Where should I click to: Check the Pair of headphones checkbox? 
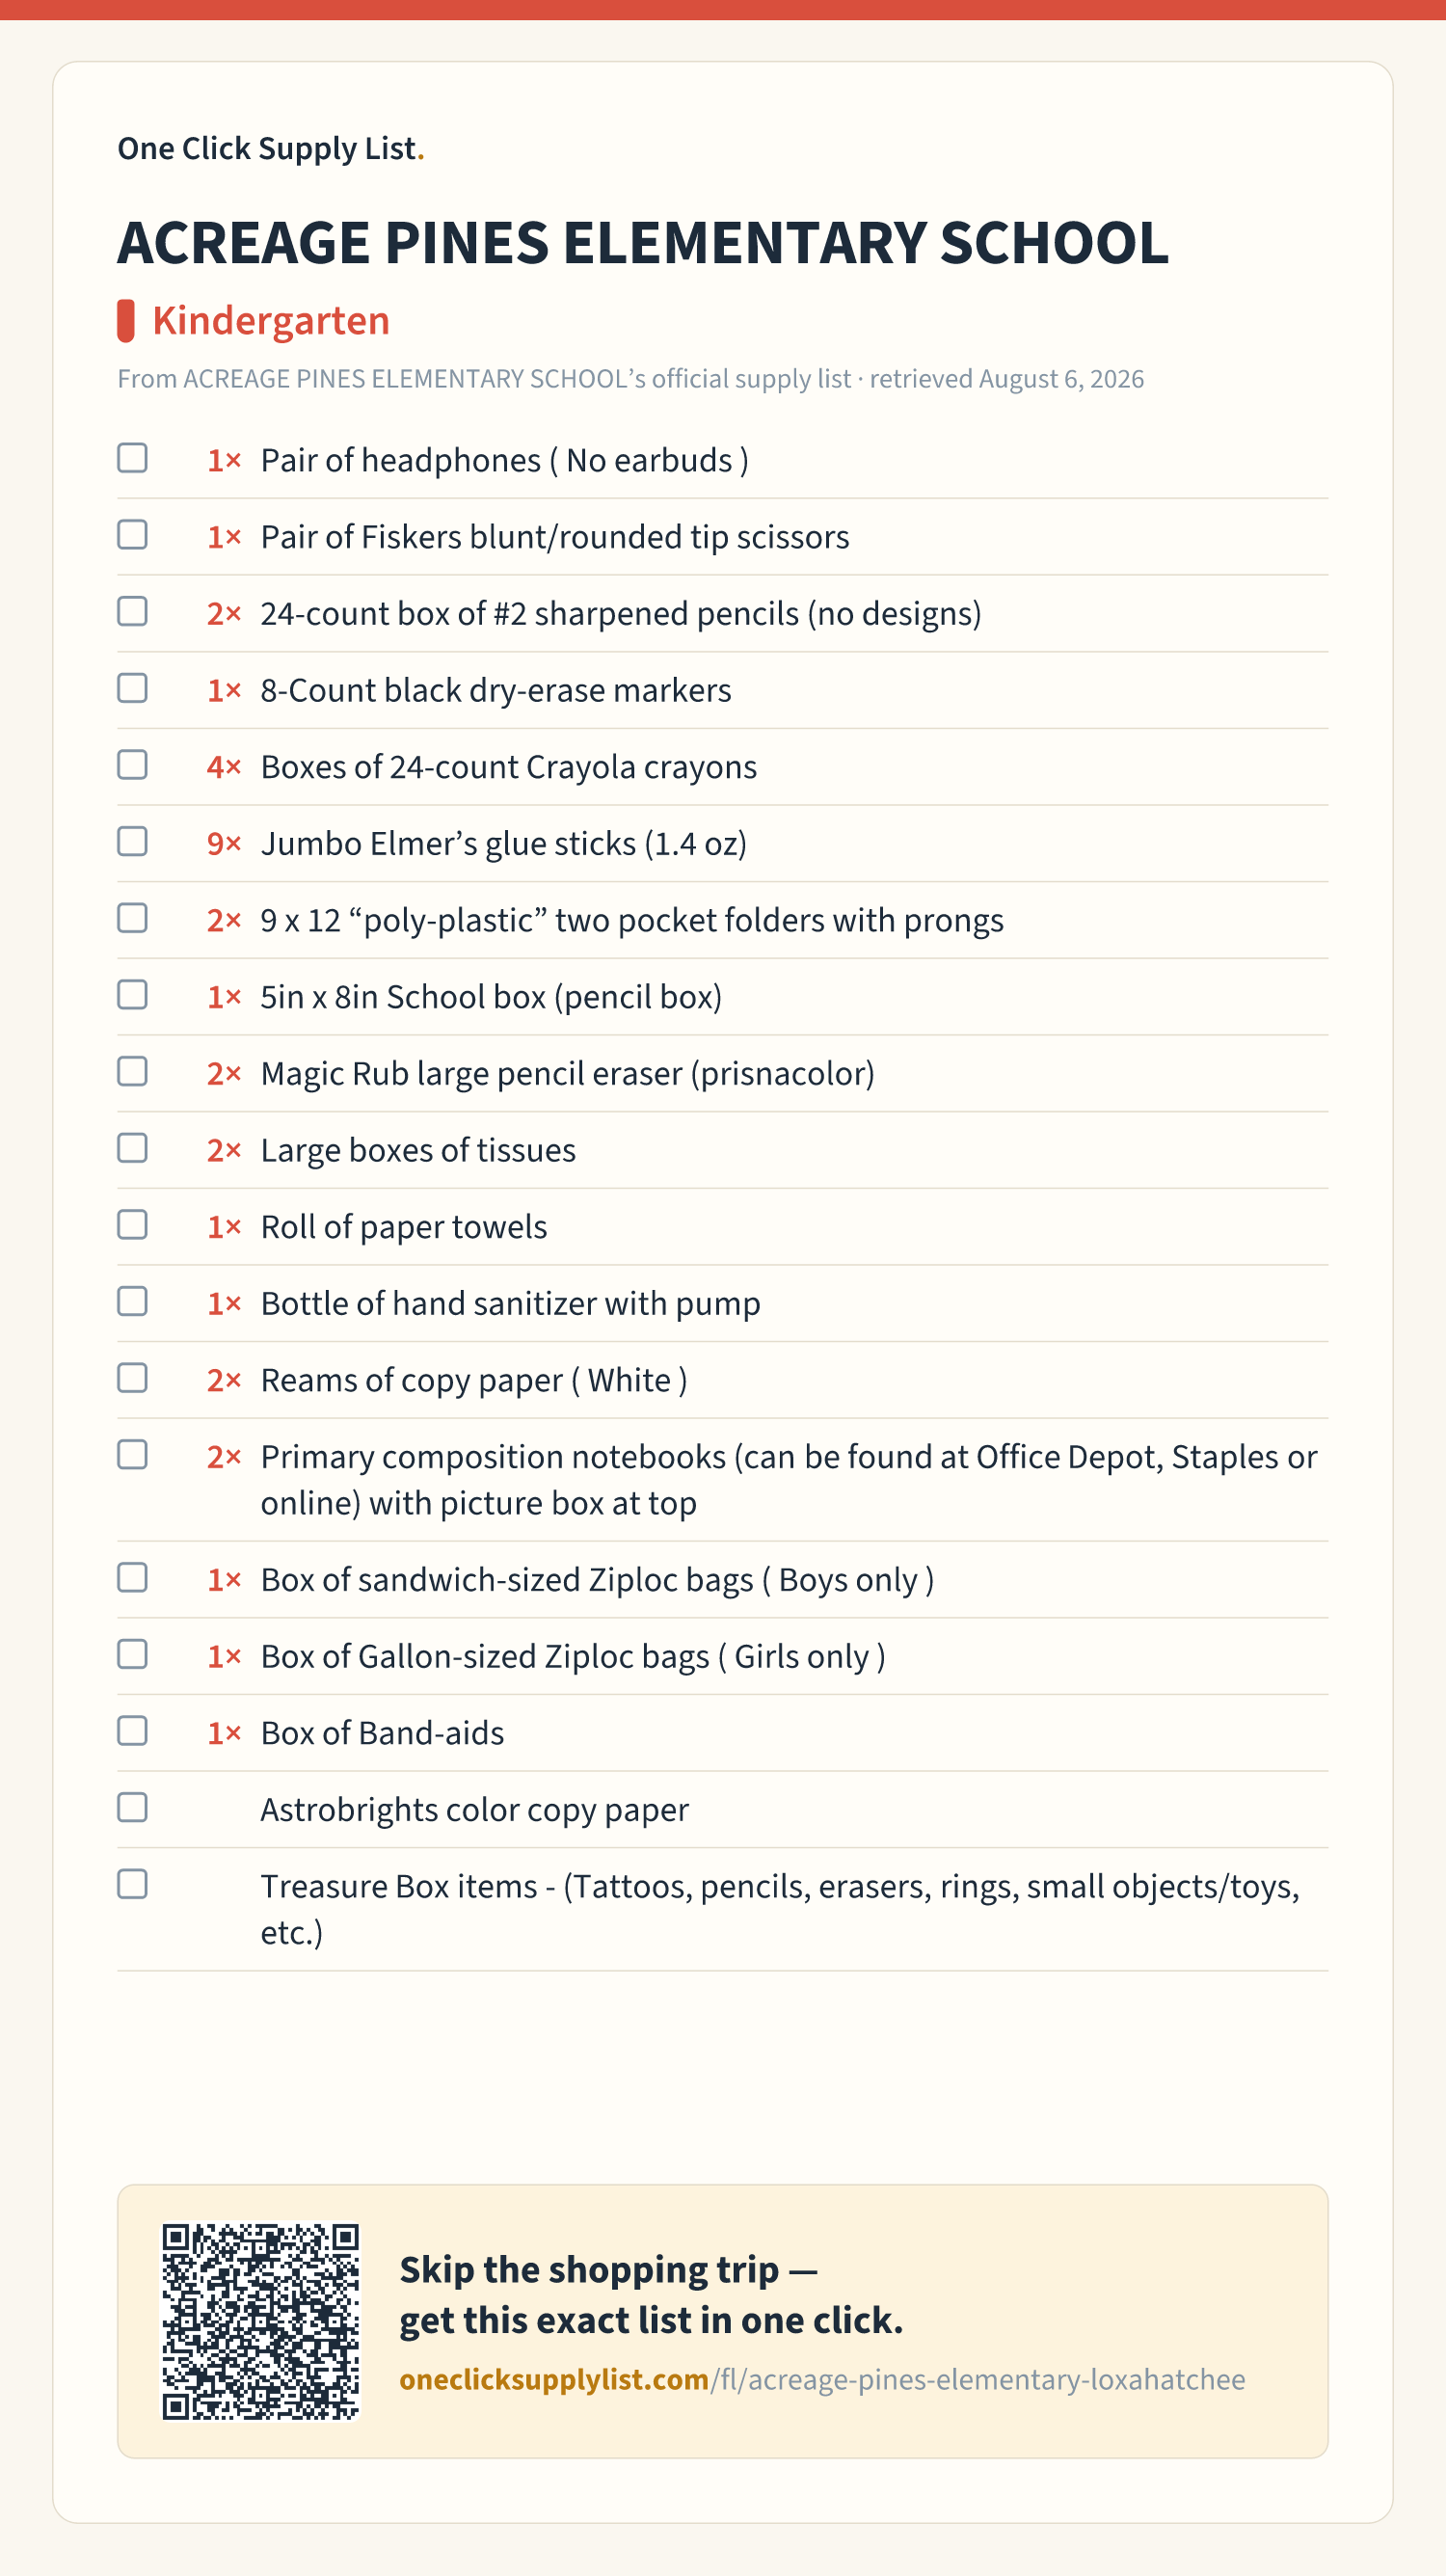tap(132, 458)
